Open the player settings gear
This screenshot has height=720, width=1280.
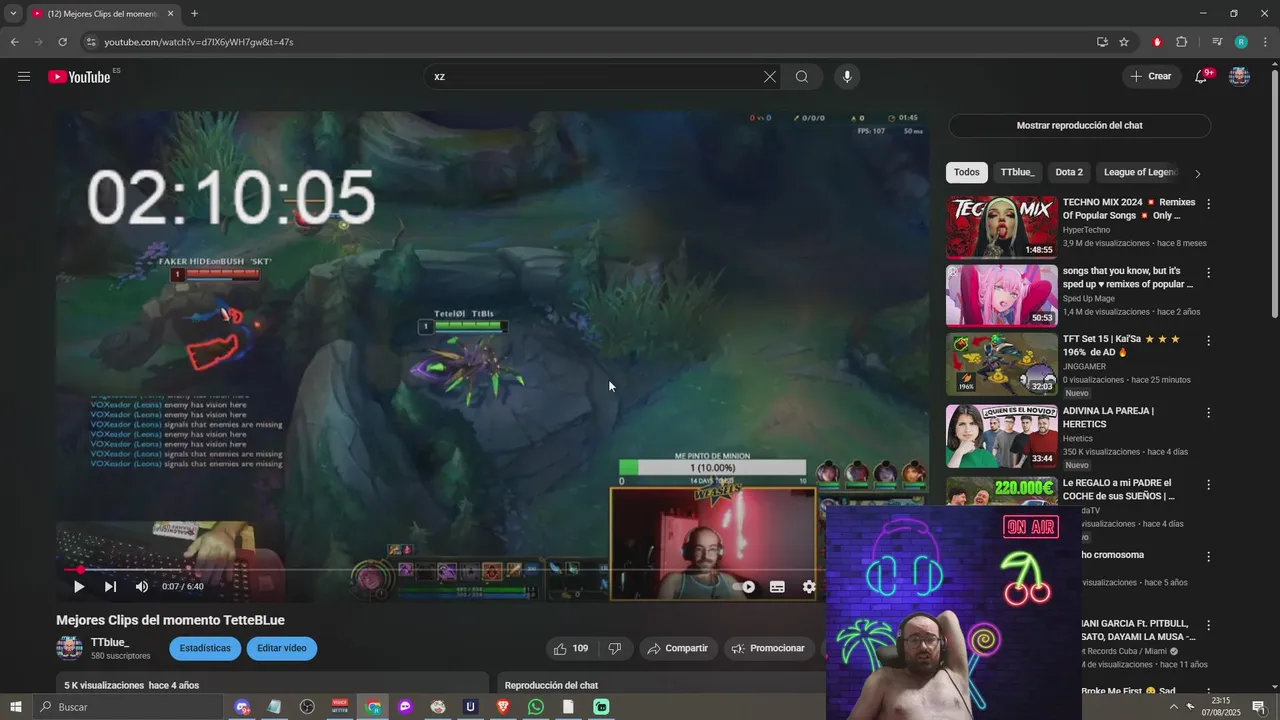click(809, 587)
